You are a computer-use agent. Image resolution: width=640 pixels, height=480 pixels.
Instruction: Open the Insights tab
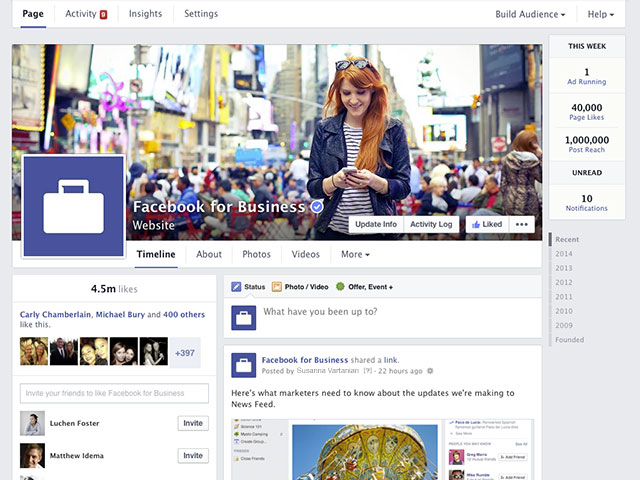[145, 14]
